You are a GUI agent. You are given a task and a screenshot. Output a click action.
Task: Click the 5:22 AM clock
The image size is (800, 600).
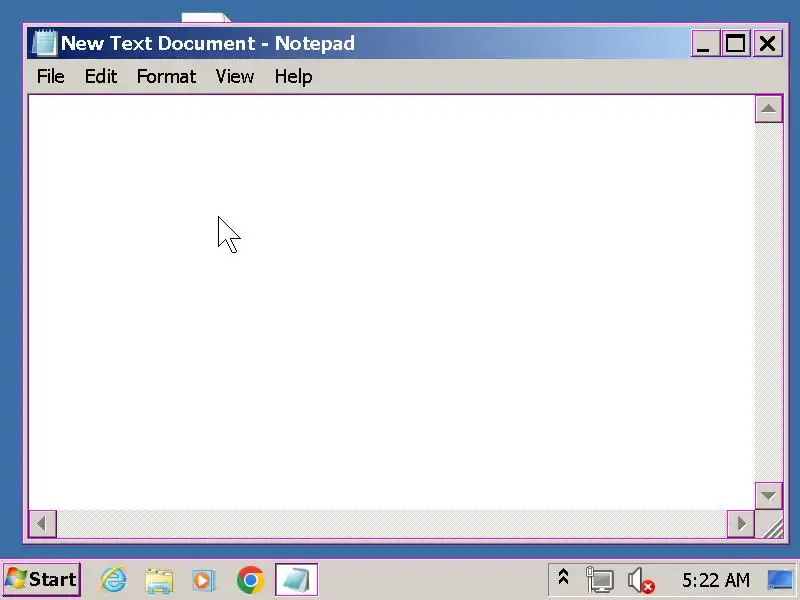point(716,580)
